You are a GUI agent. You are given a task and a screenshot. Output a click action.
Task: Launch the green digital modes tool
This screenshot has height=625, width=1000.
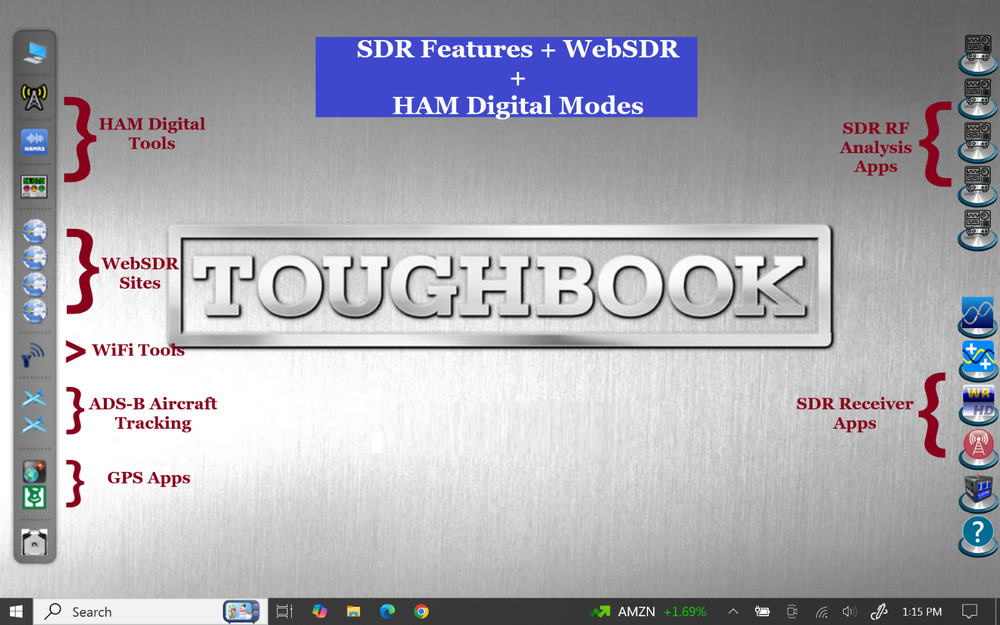pyautogui.click(x=34, y=186)
